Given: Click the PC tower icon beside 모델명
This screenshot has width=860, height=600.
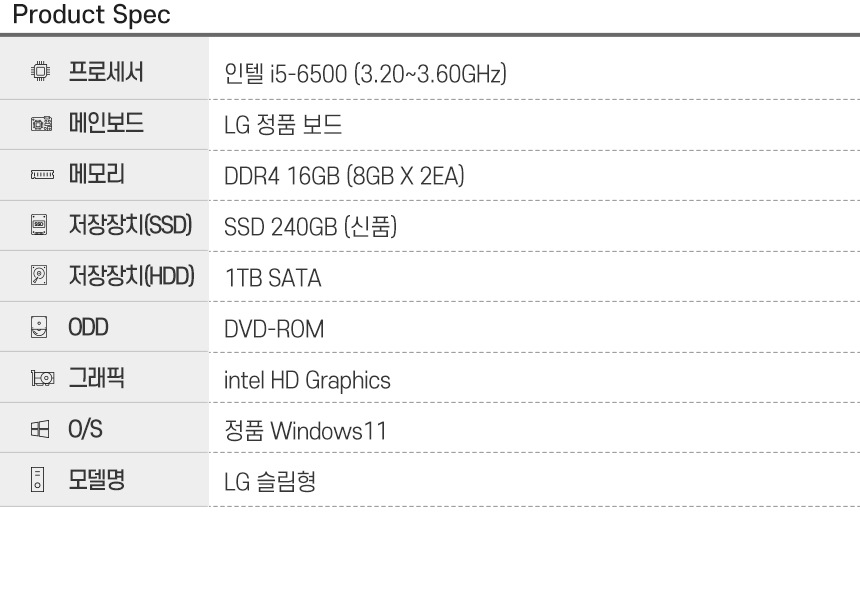Looking at the screenshot, I should click(x=37, y=480).
